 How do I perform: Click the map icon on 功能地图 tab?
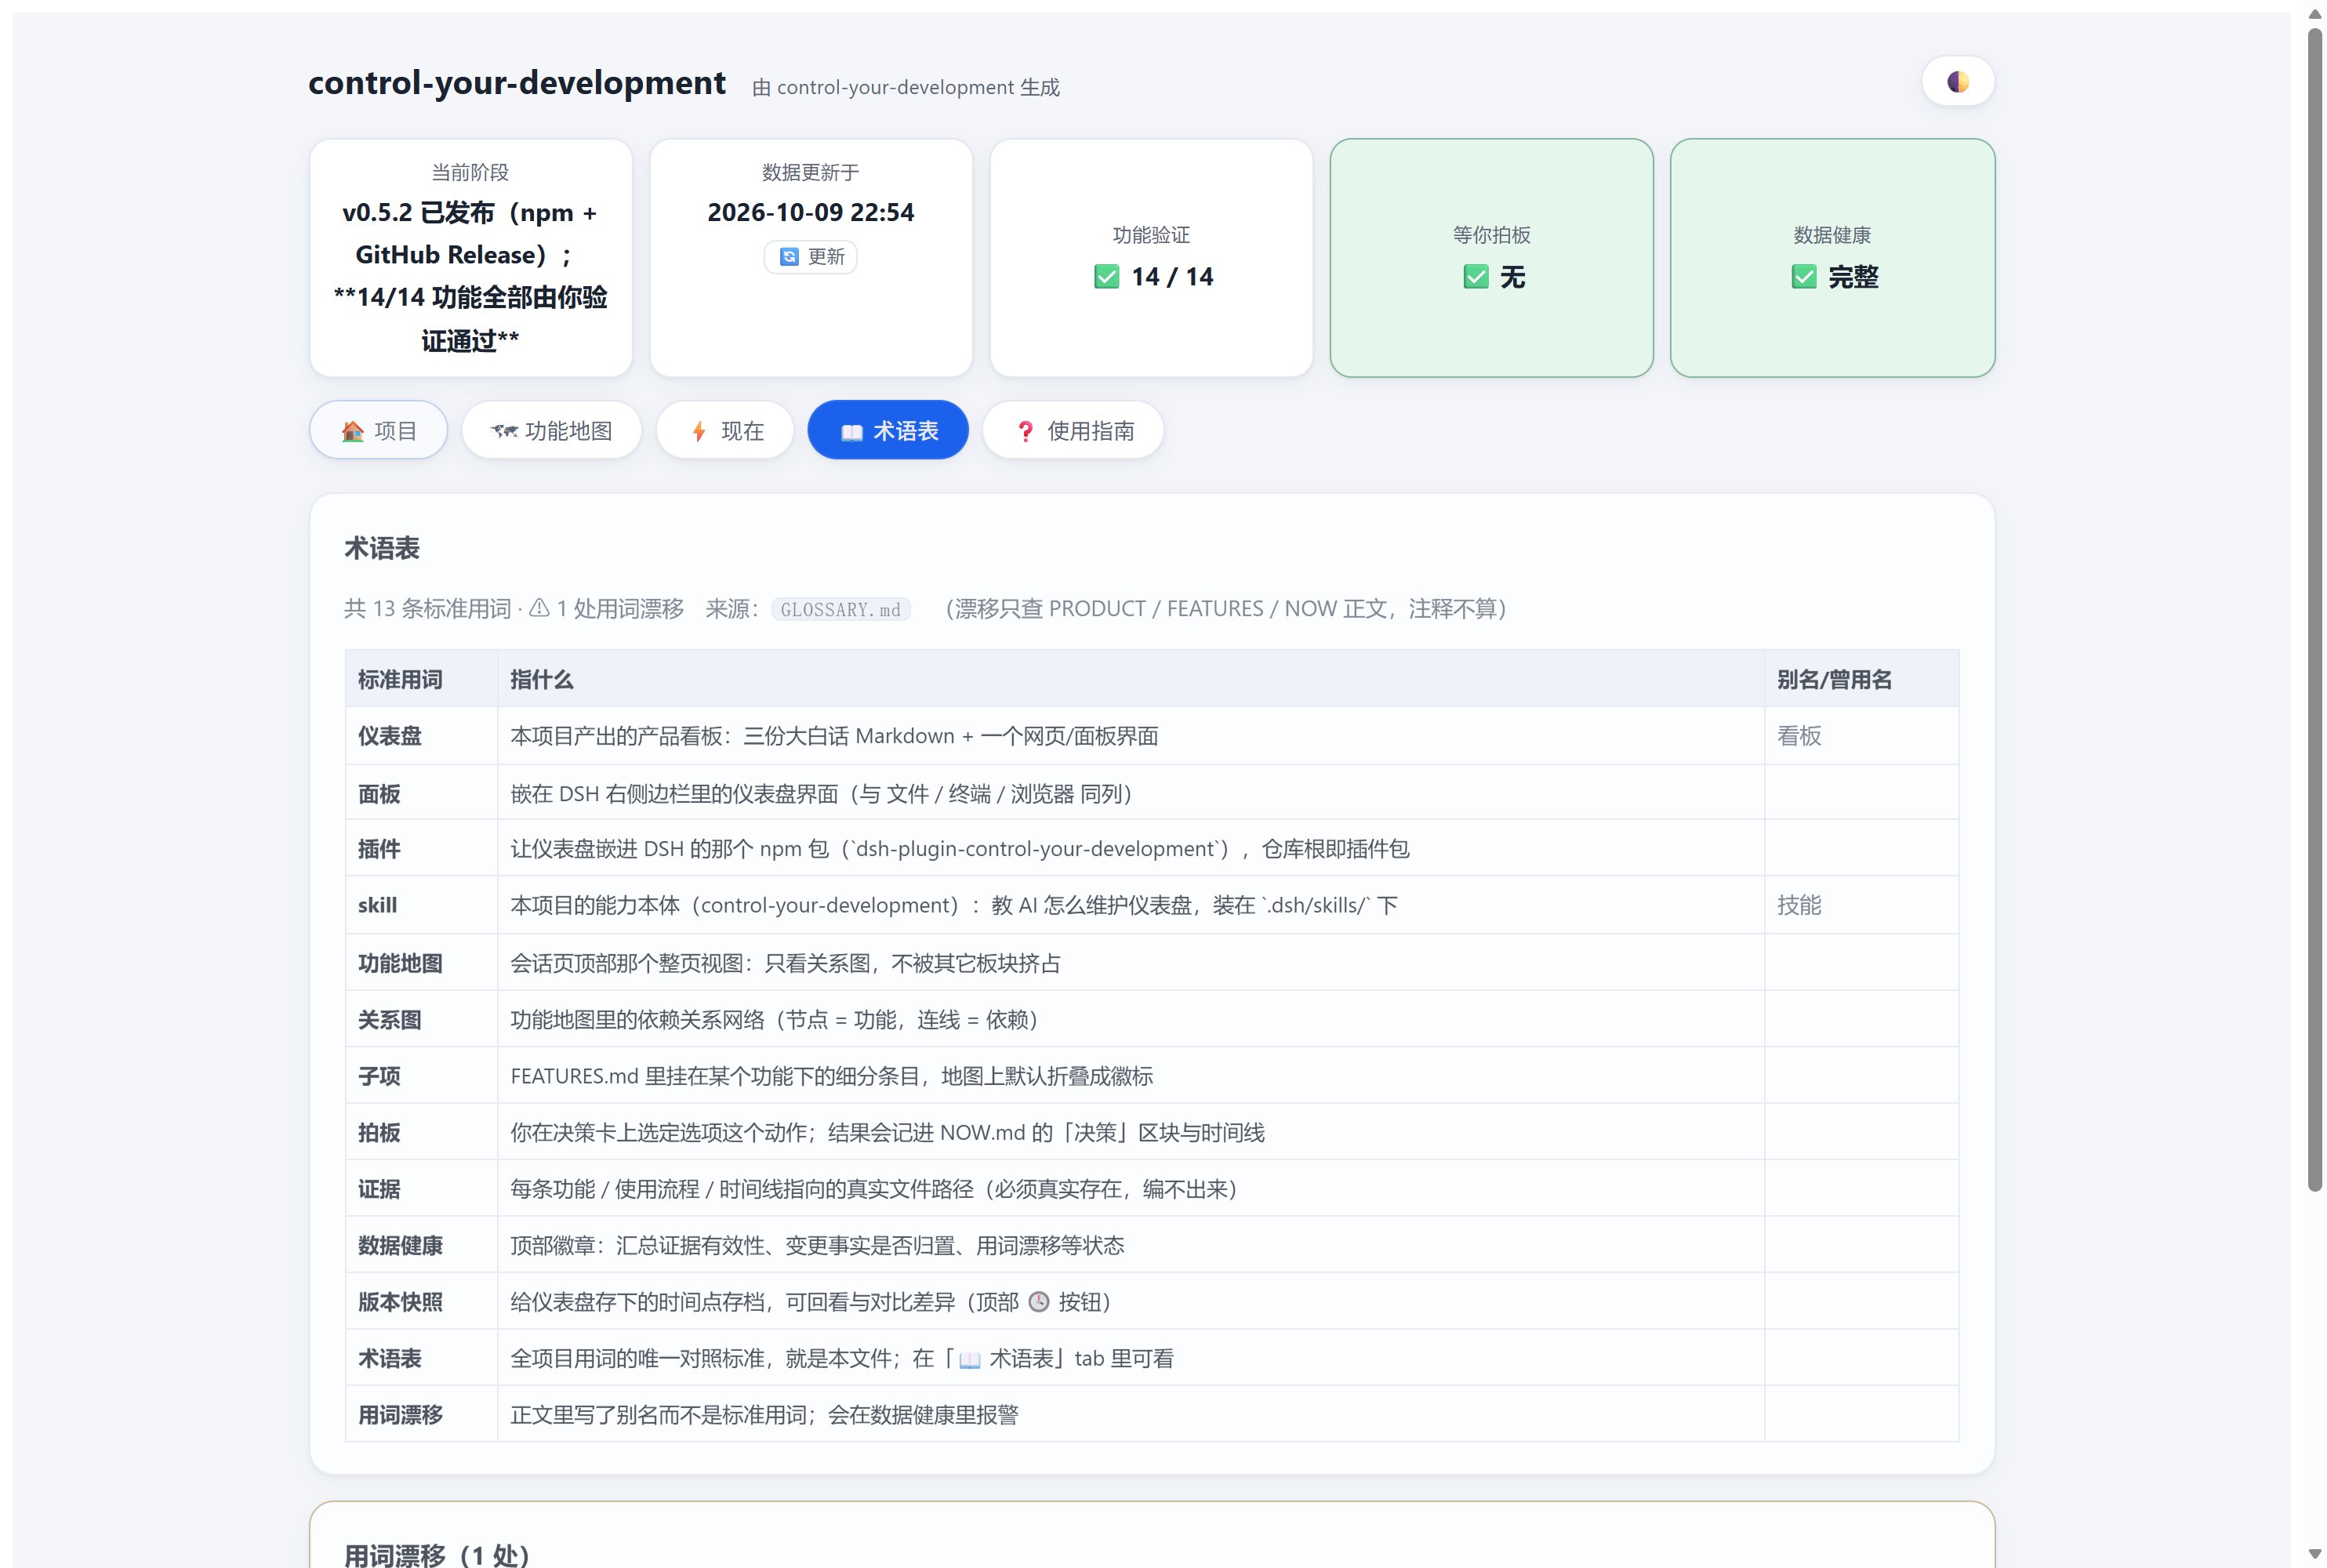tap(504, 431)
